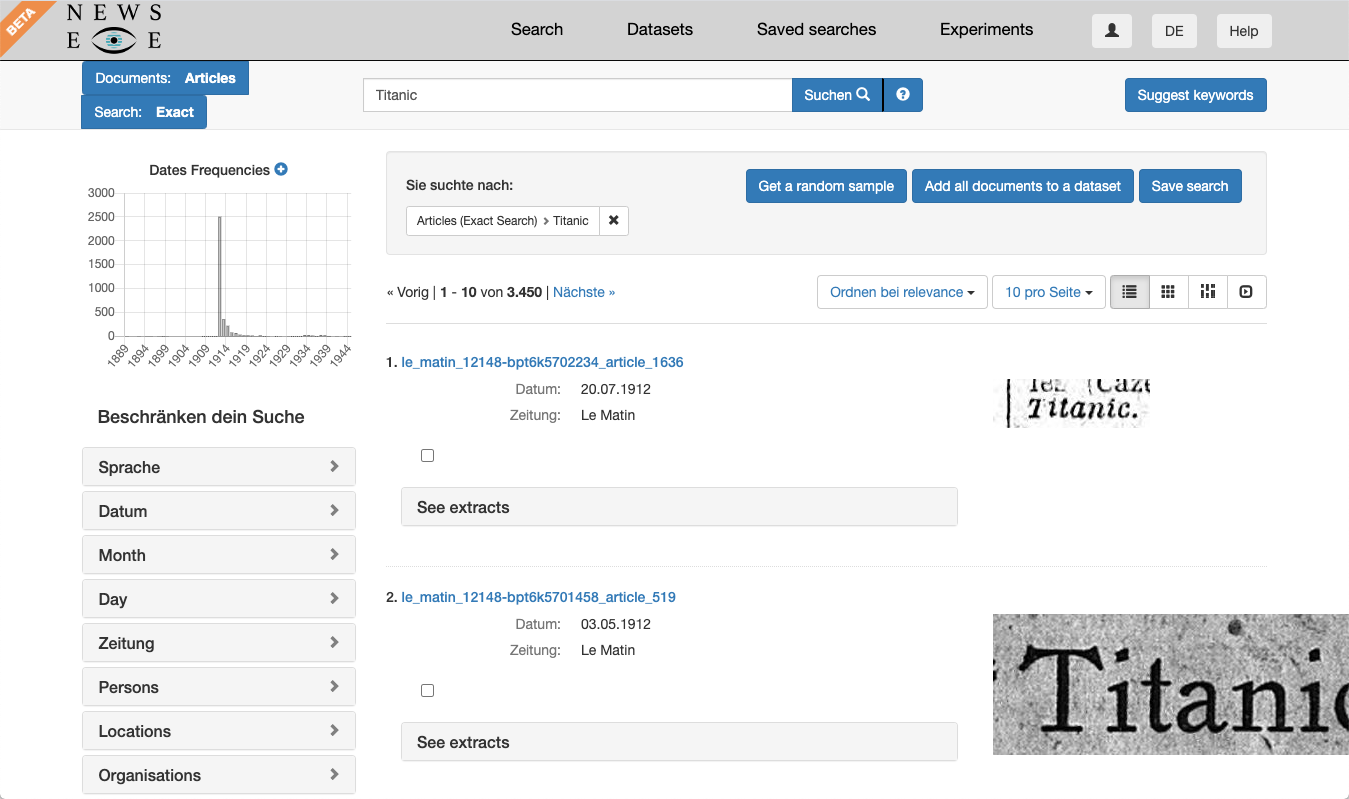
Task: Remove the Titanic search filter with X
Action: (614, 221)
